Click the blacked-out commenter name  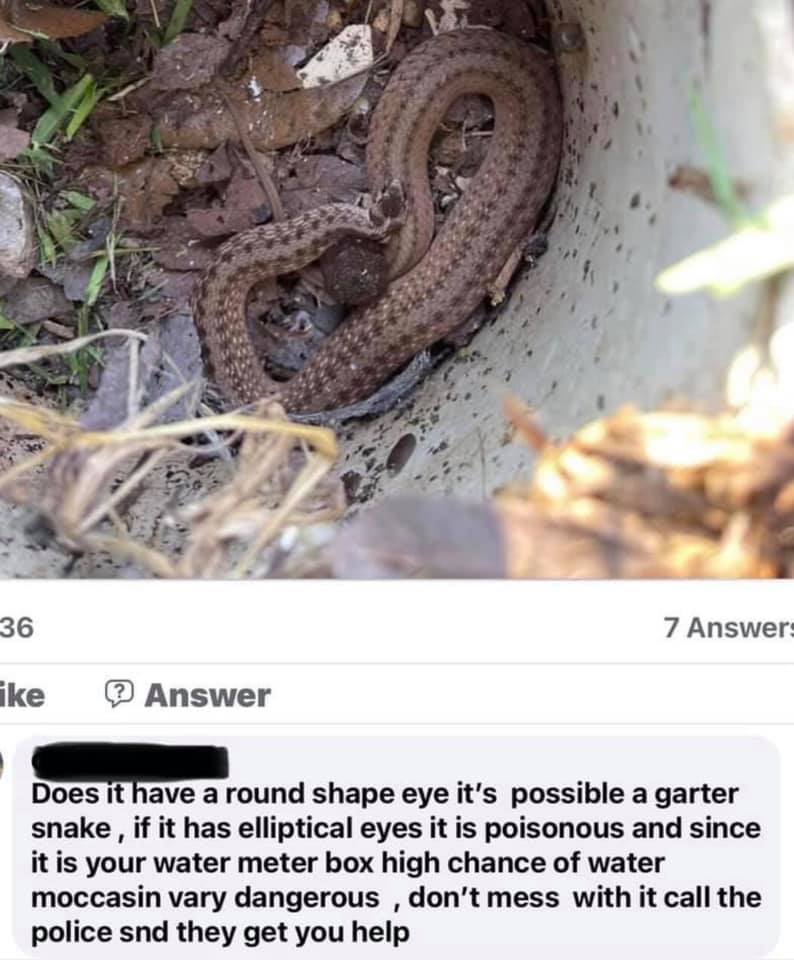[x=130, y=762]
